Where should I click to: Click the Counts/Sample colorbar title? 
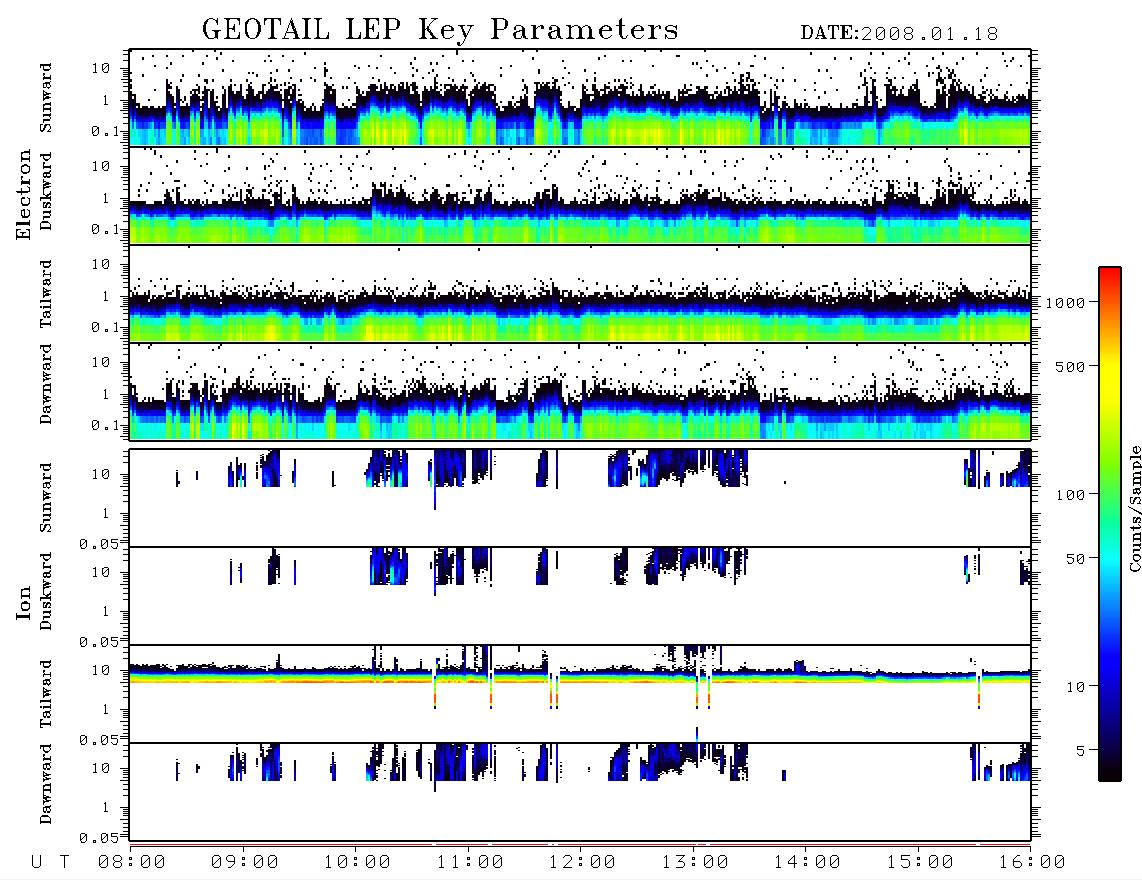click(x=1134, y=508)
